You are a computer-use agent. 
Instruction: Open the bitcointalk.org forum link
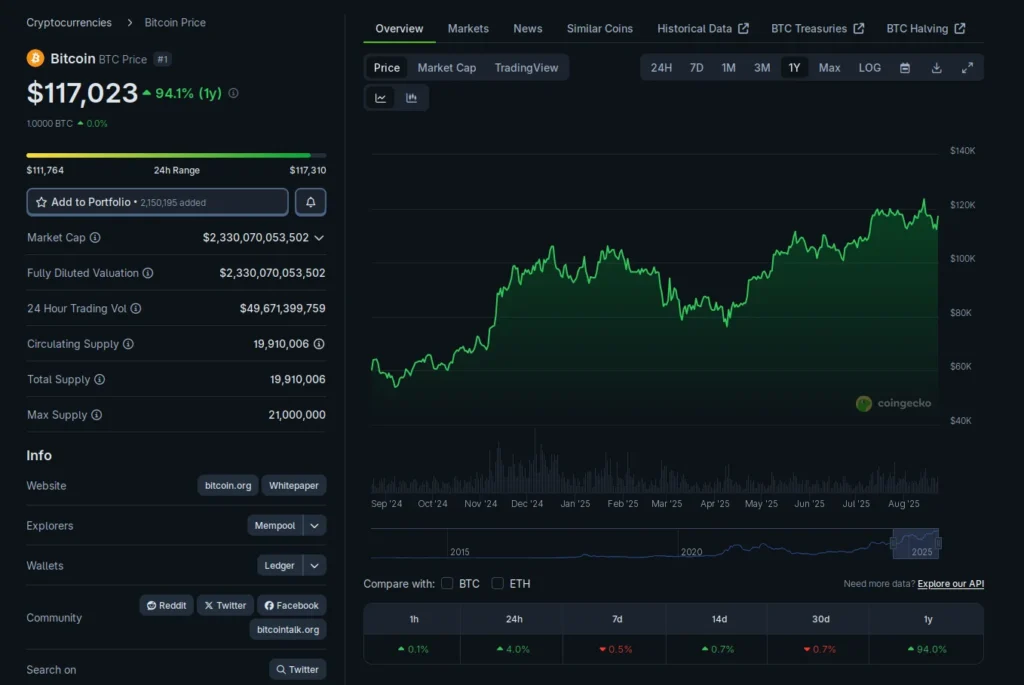[288, 629]
